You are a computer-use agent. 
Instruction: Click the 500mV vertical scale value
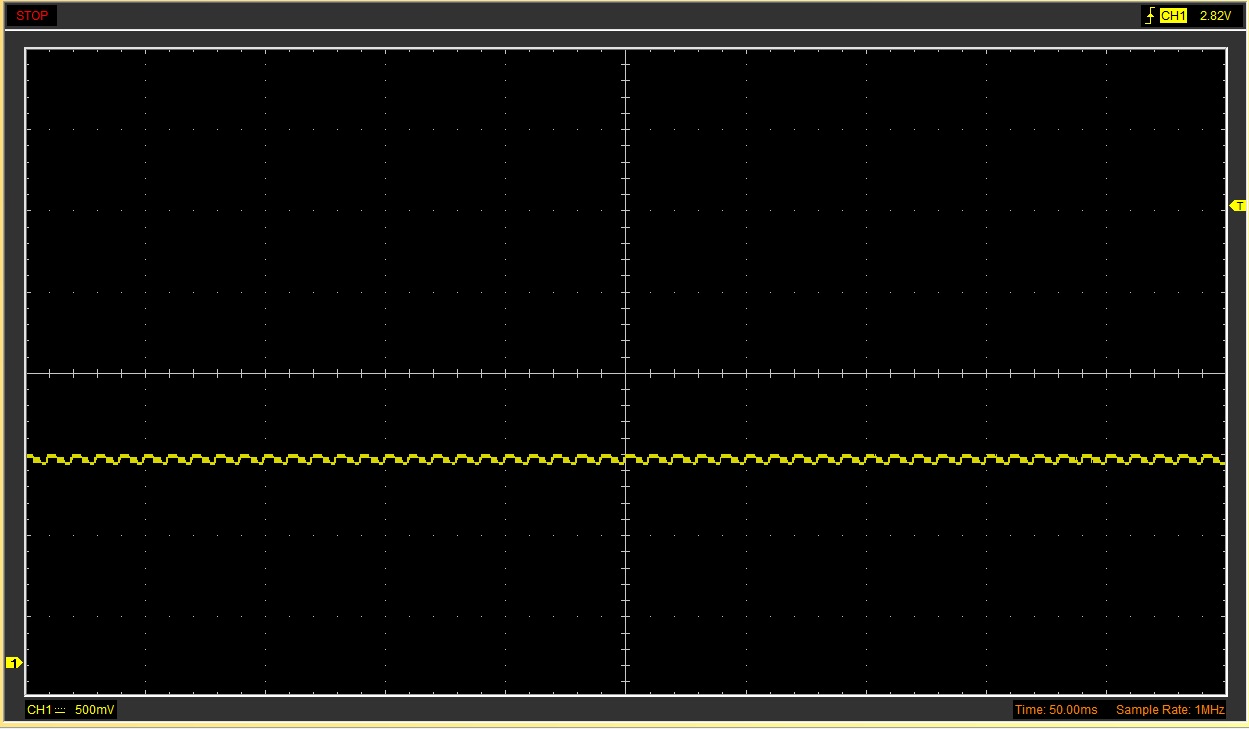point(95,710)
